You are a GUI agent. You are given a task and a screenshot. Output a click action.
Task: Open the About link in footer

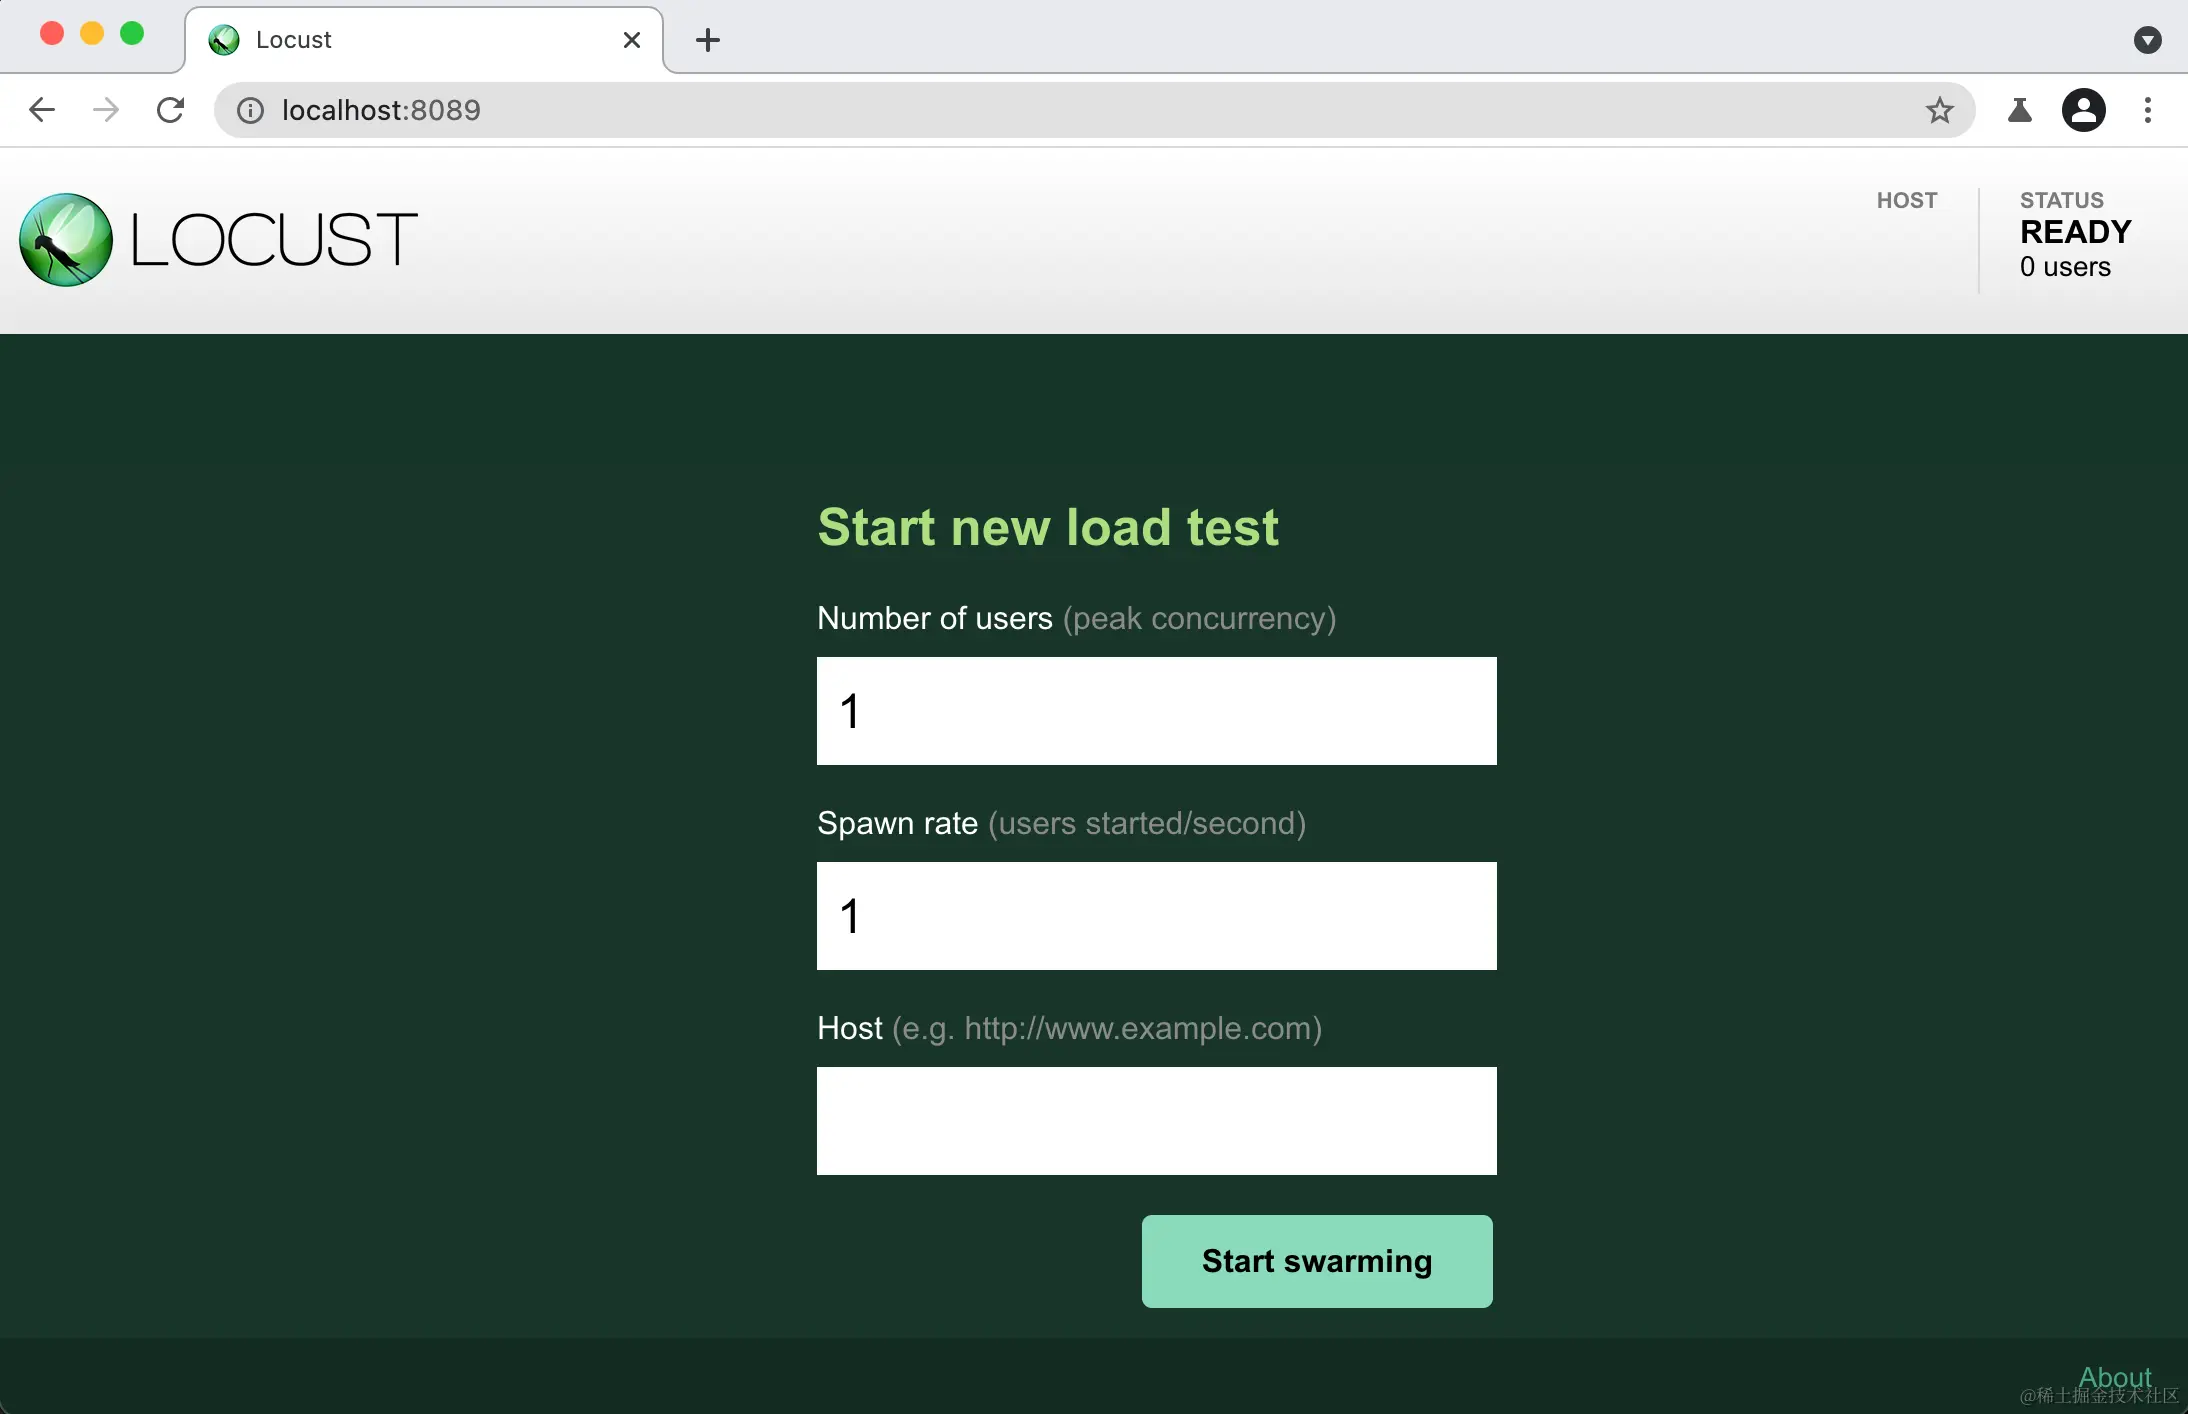(x=2114, y=1377)
